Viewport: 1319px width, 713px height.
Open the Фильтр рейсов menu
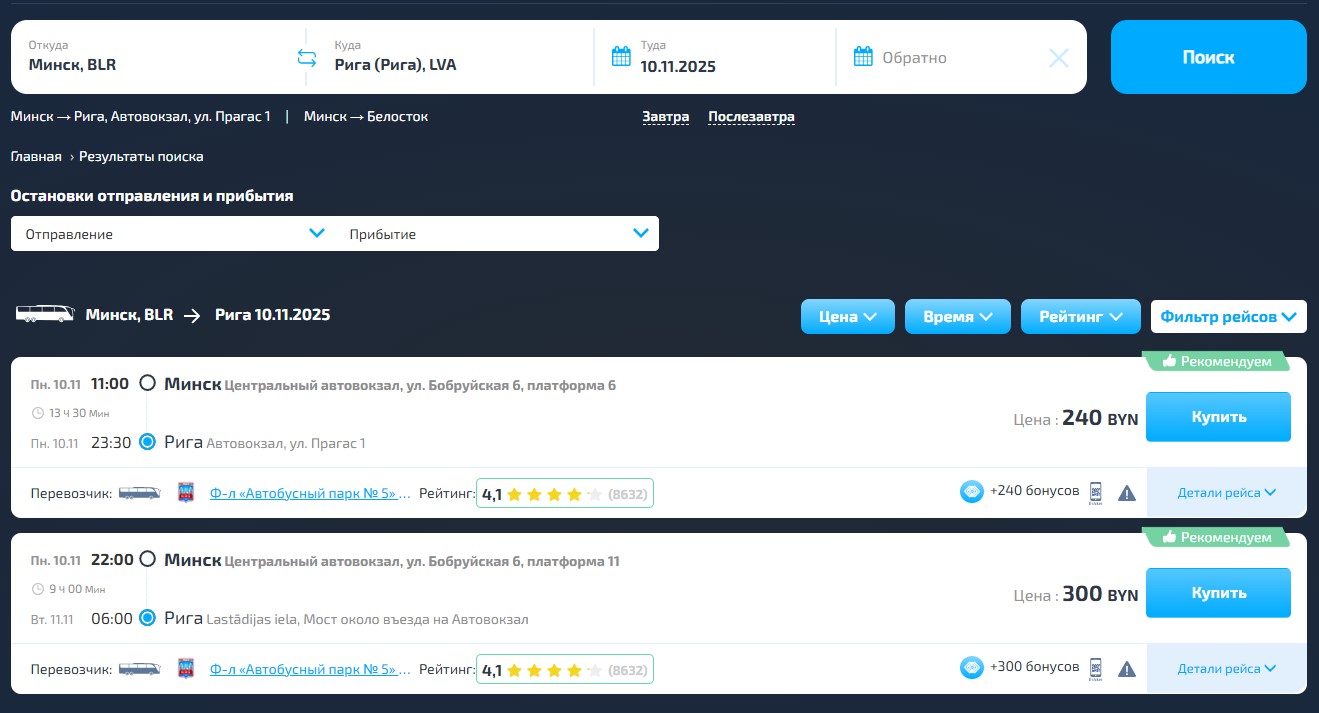1228,317
